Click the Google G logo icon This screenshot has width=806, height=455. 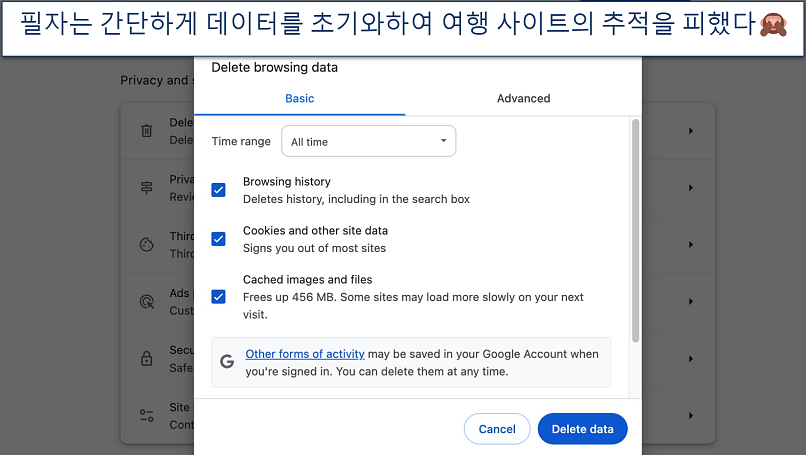pyautogui.click(x=227, y=361)
